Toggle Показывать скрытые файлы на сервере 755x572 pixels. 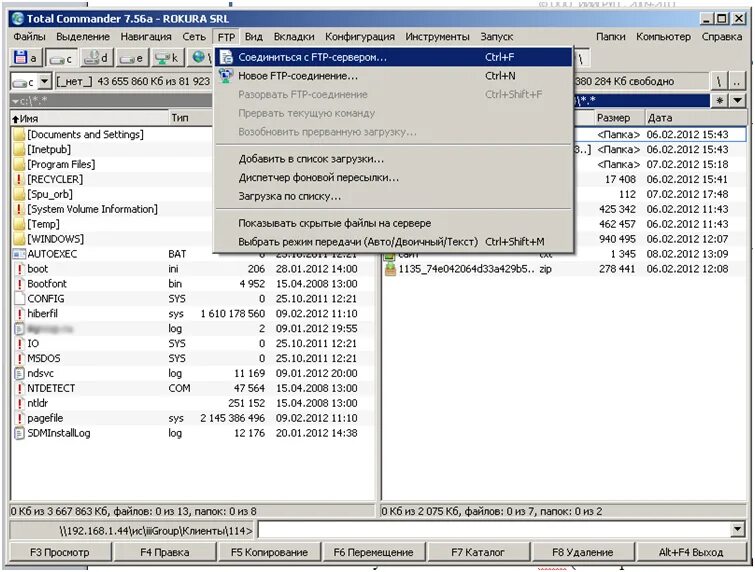click(393, 223)
